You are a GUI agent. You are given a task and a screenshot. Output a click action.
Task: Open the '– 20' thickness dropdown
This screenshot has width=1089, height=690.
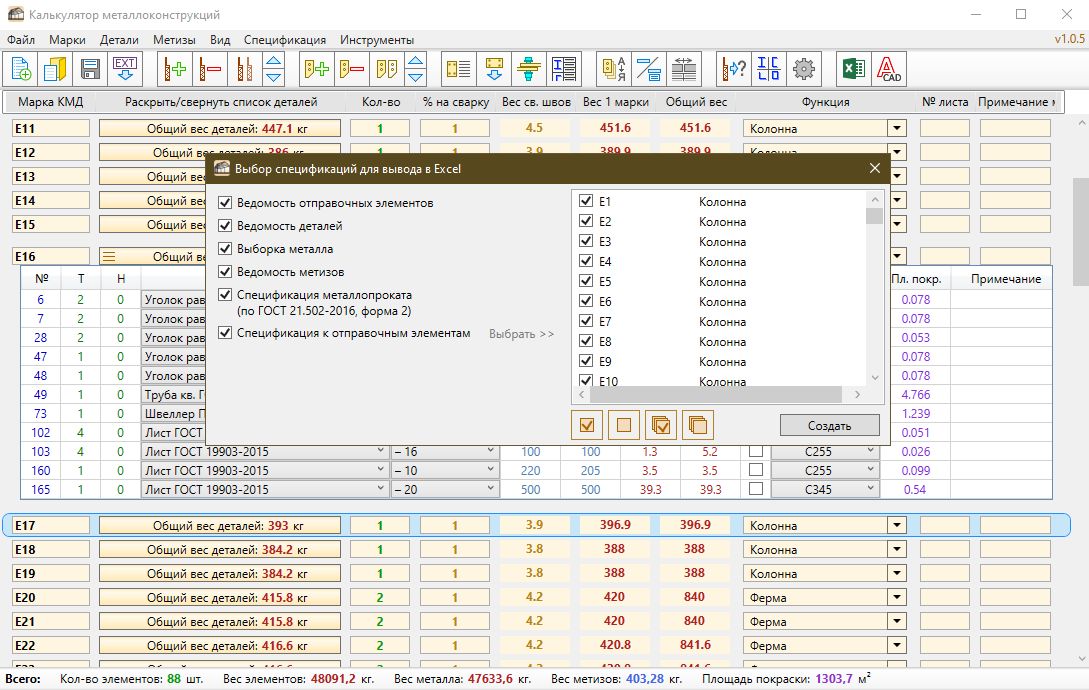click(x=490, y=490)
